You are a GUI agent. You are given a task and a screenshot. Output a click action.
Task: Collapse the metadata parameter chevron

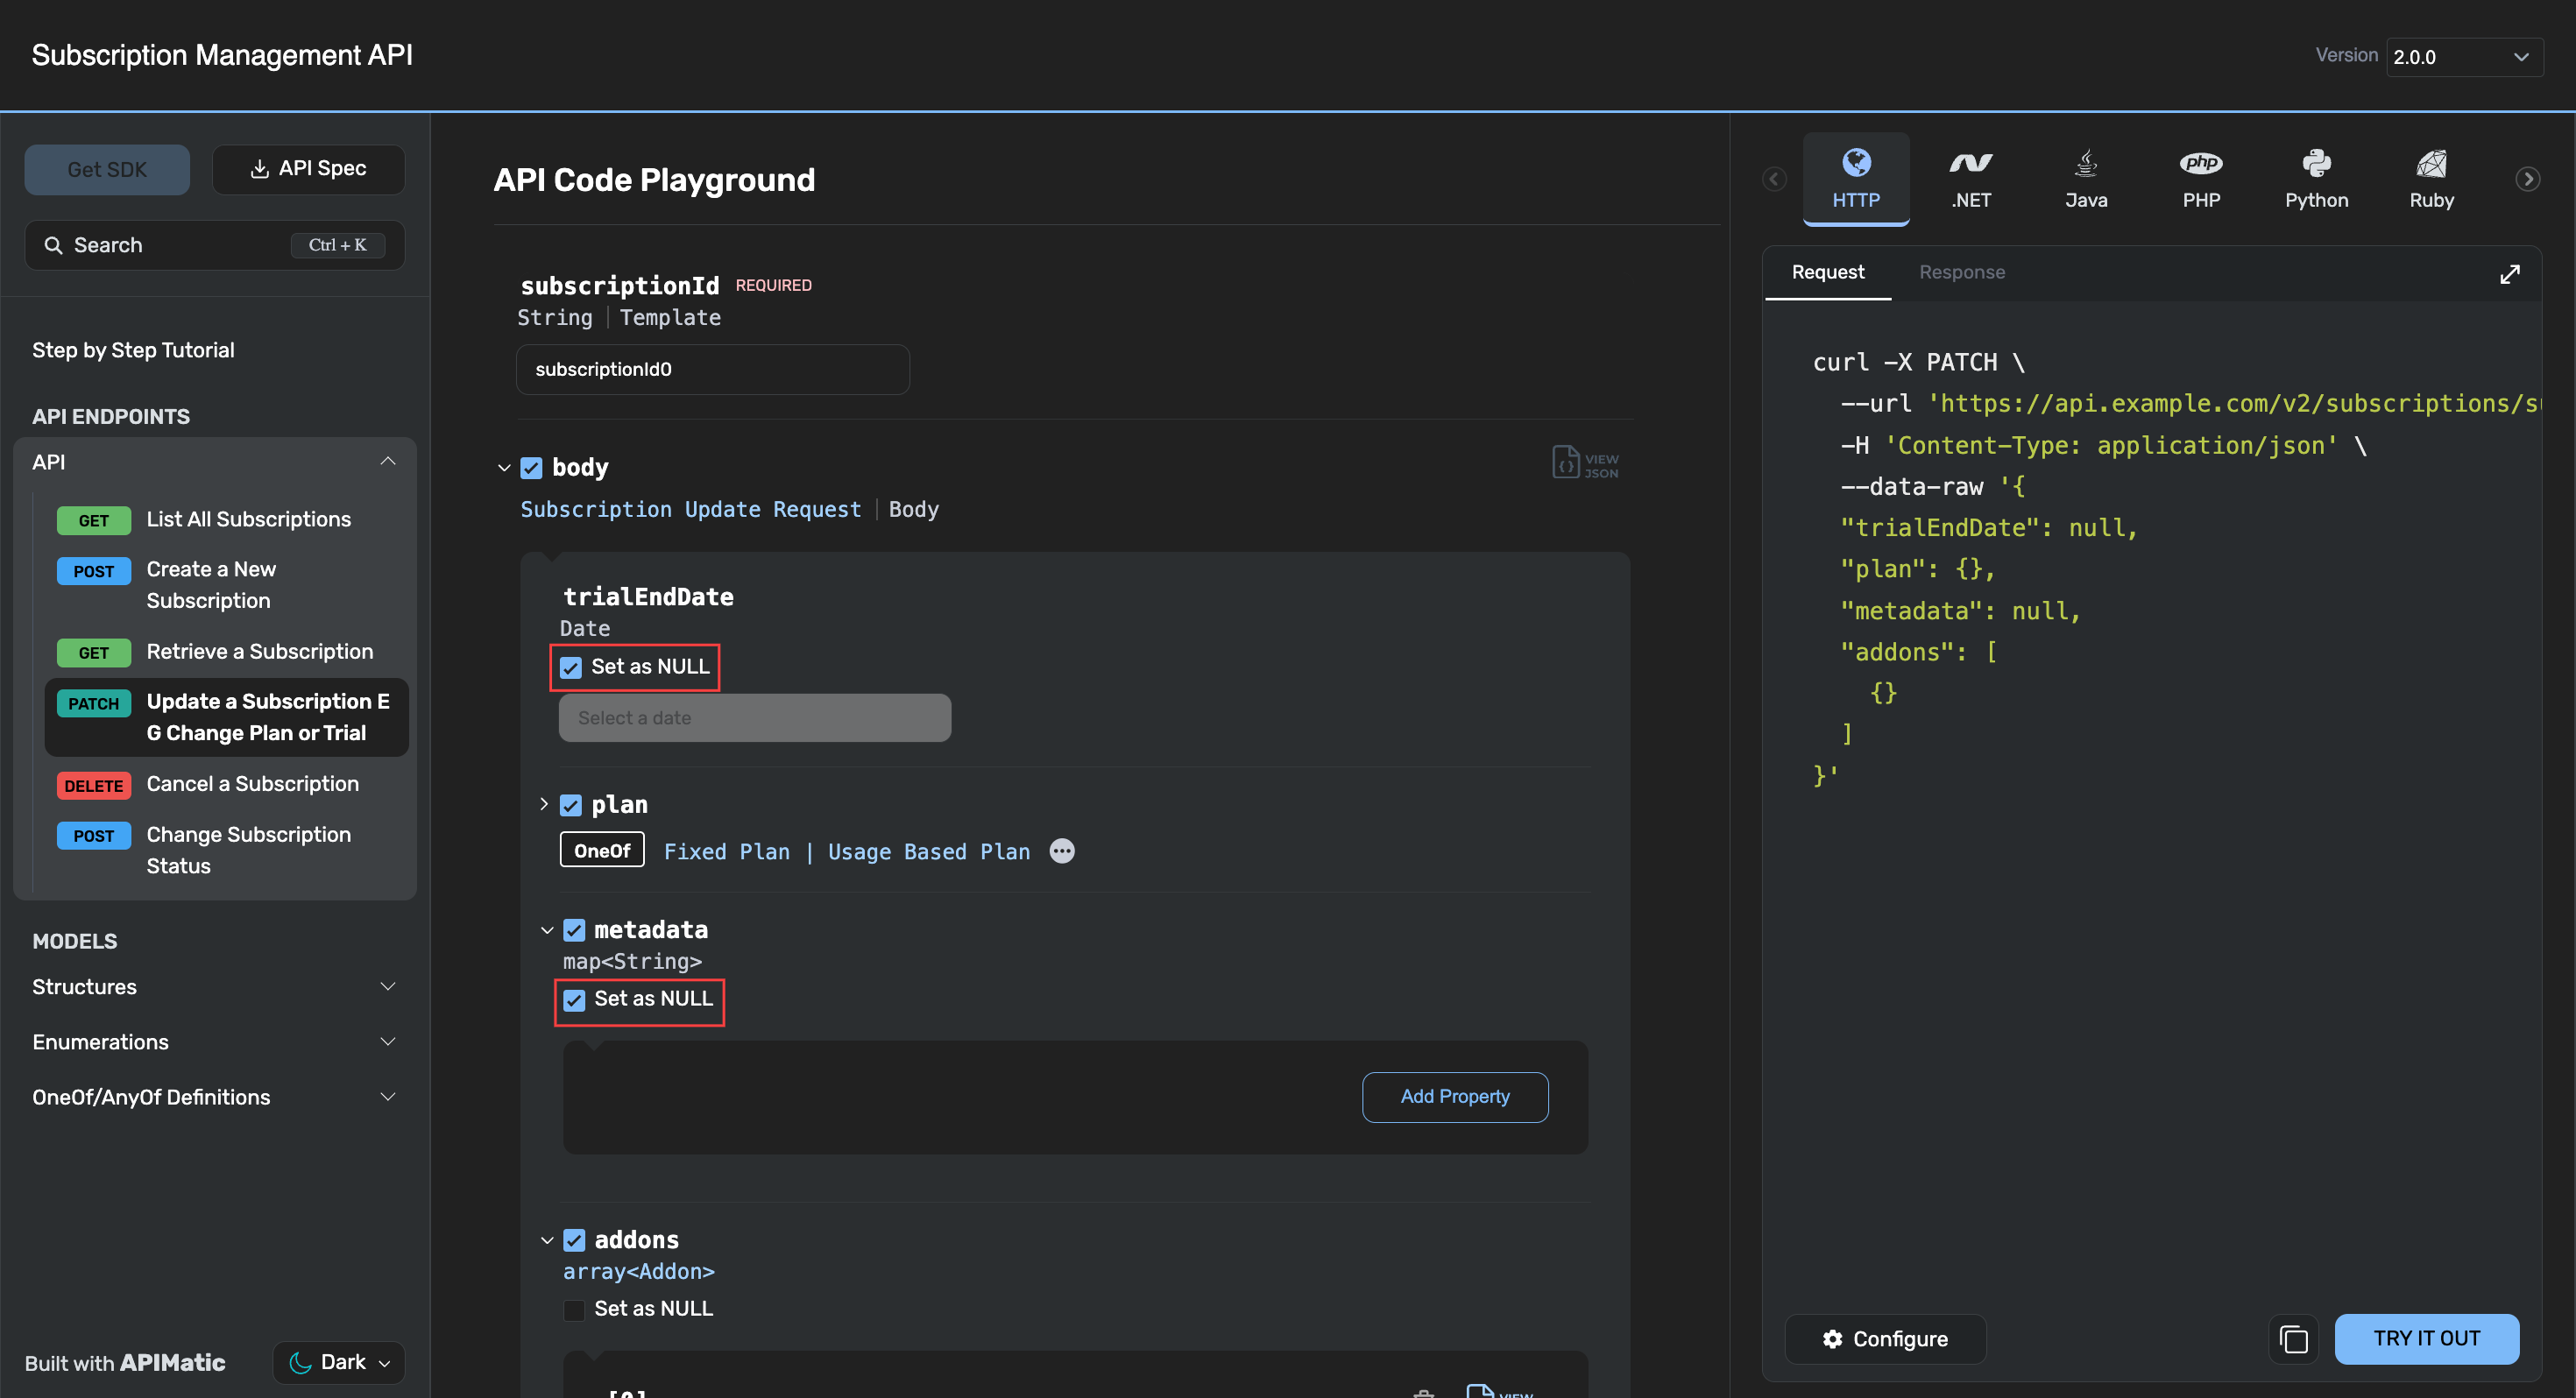(x=547, y=930)
